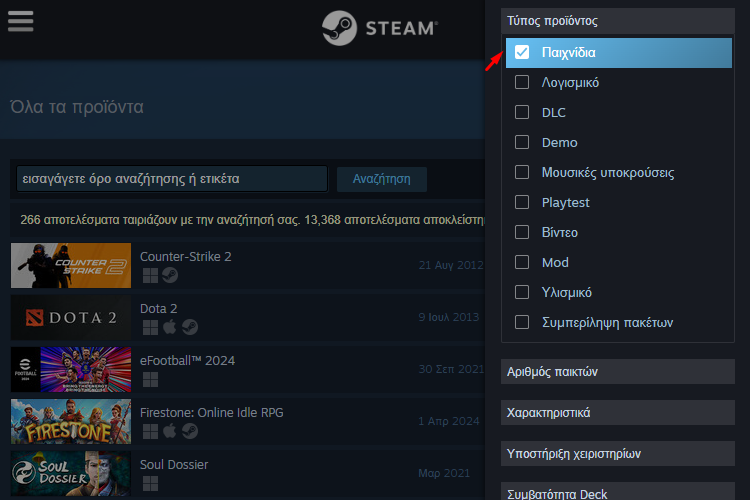Click Steam icon under Firestone

190,431
